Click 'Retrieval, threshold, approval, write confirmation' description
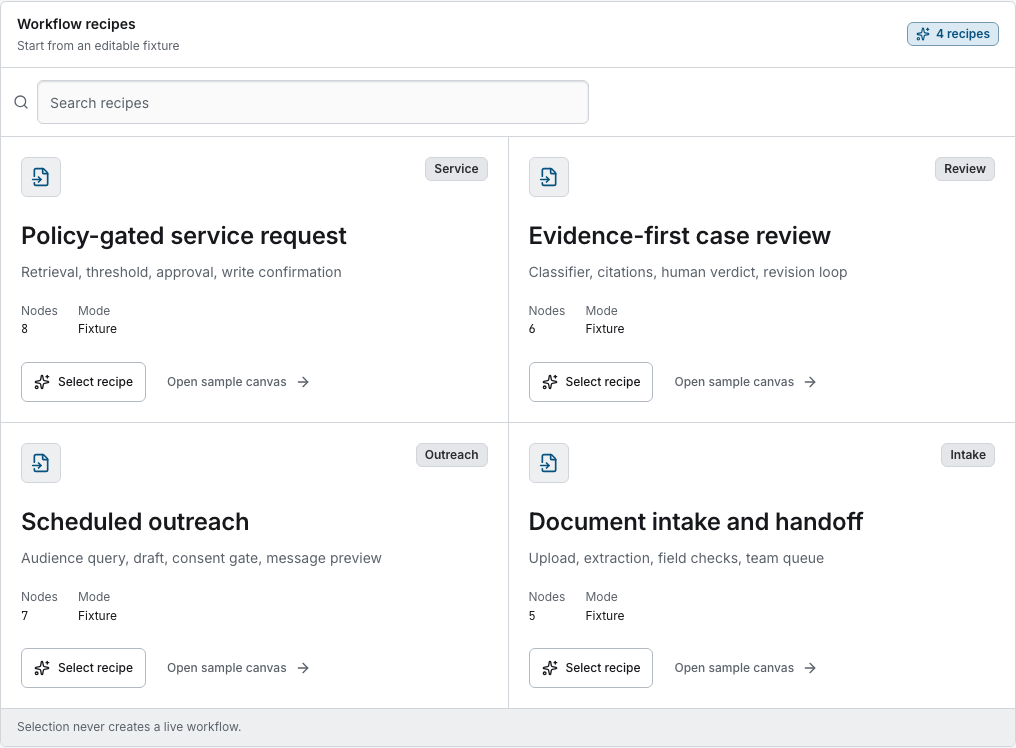The height and width of the screenshot is (748, 1016). 181,272
